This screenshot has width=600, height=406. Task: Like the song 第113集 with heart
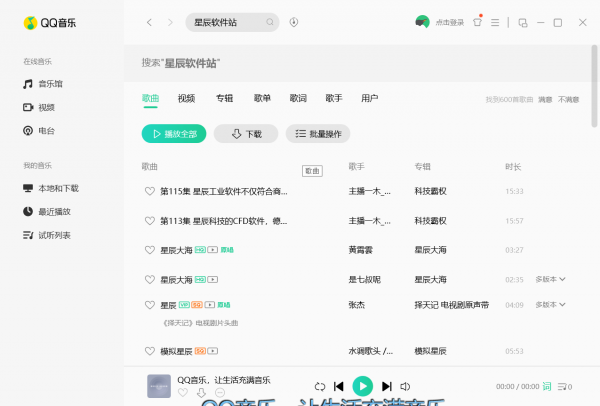(150, 221)
